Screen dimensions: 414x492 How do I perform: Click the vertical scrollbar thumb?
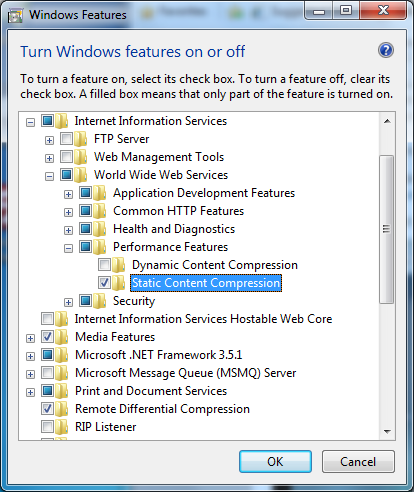pos(387,229)
